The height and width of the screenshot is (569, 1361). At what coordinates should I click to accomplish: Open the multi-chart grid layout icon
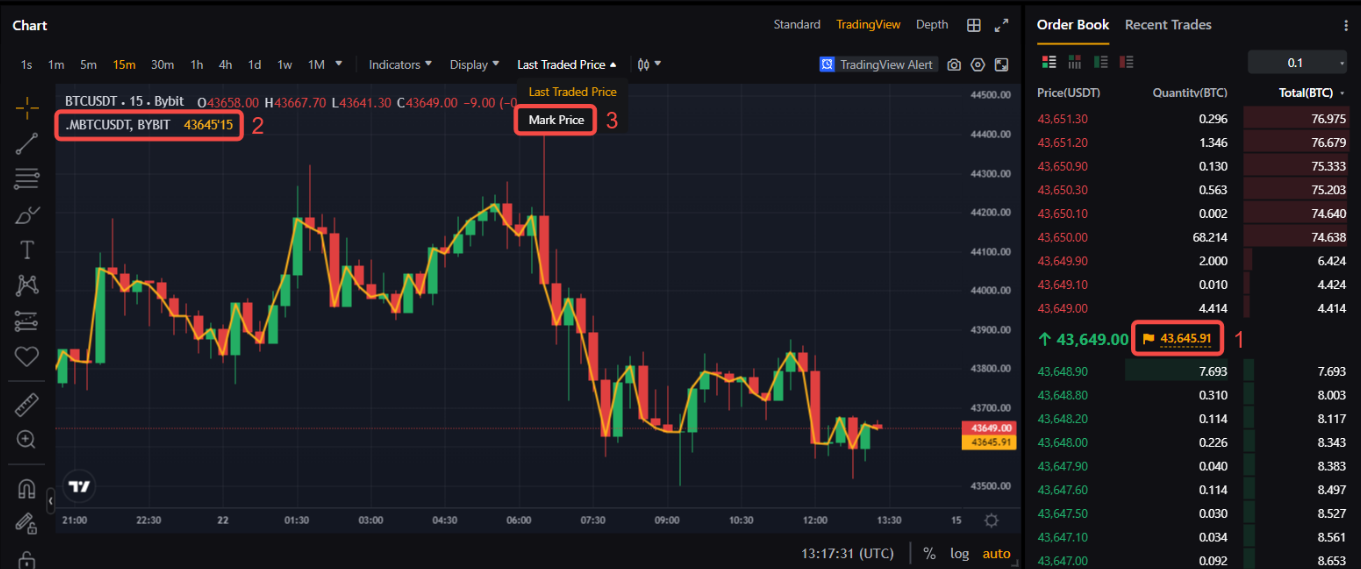(974, 25)
